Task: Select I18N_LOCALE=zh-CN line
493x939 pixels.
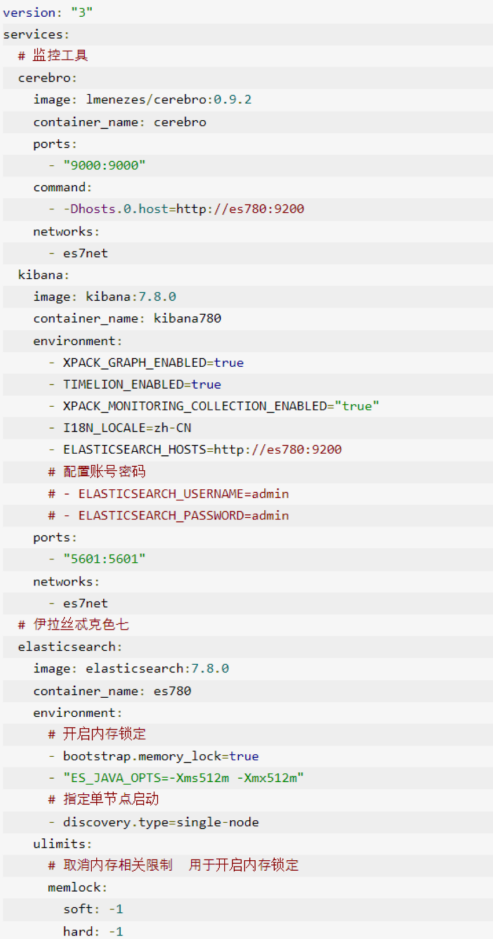Action: [x=120, y=428]
